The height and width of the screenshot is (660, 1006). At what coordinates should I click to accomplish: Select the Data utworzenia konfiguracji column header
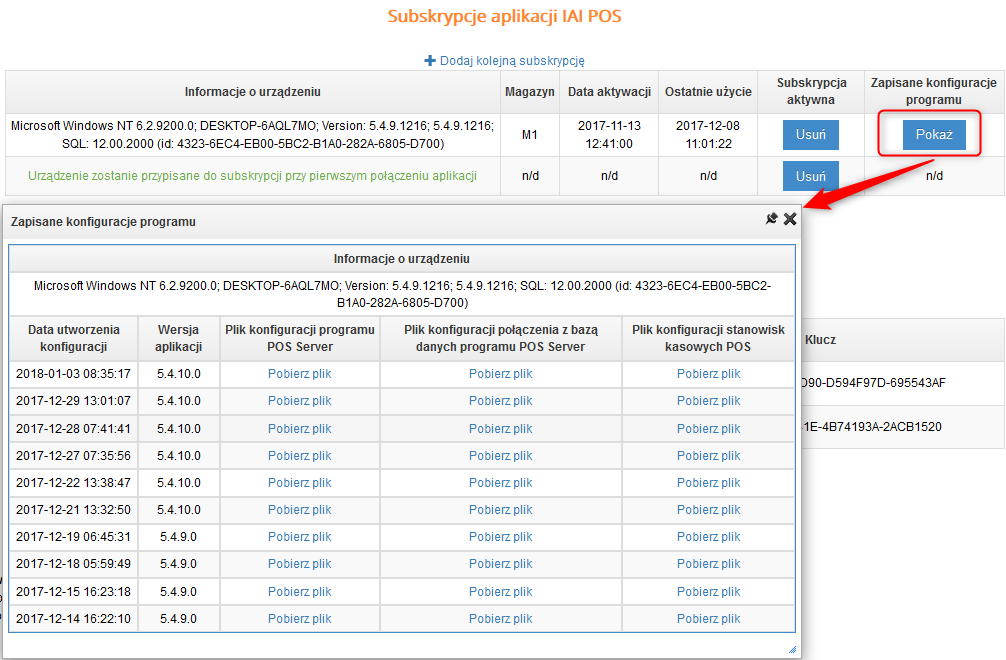coord(74,338)
